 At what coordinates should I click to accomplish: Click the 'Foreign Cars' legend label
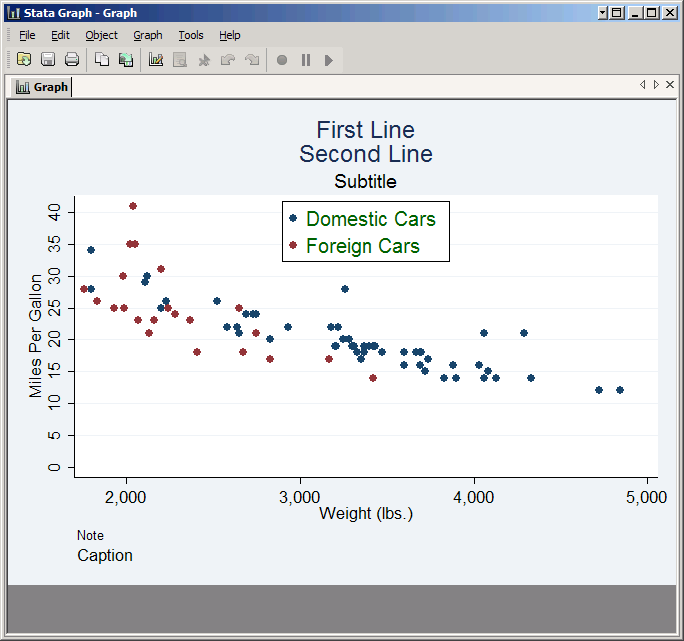[x=363, y=246]
